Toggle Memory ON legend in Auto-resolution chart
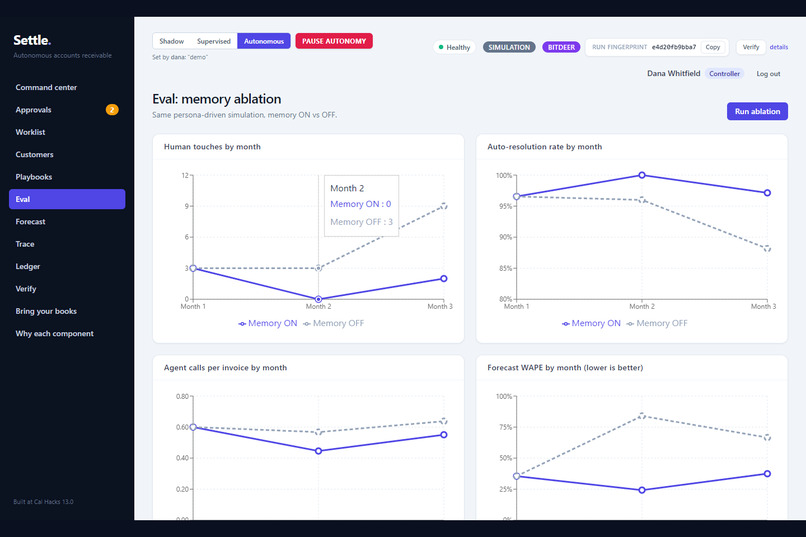The width and height of the screenshot is (806, 537). [591, 323]
